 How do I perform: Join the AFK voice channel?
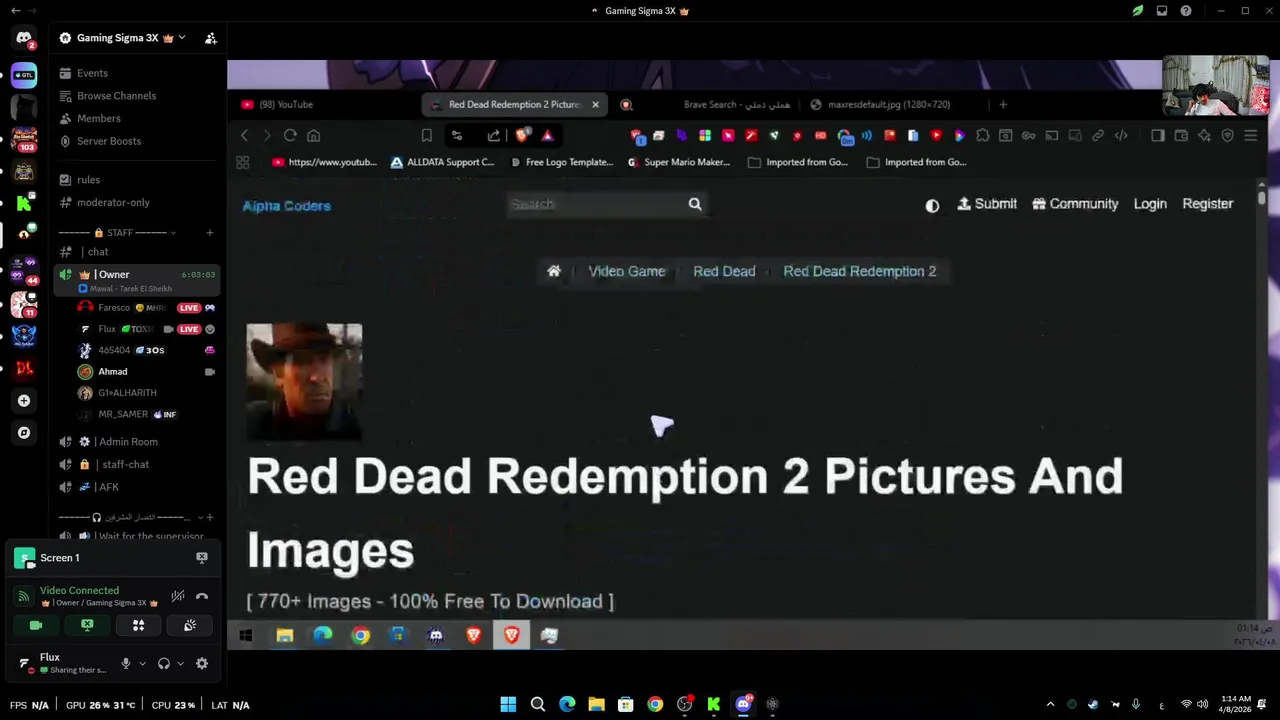point(137,487)
